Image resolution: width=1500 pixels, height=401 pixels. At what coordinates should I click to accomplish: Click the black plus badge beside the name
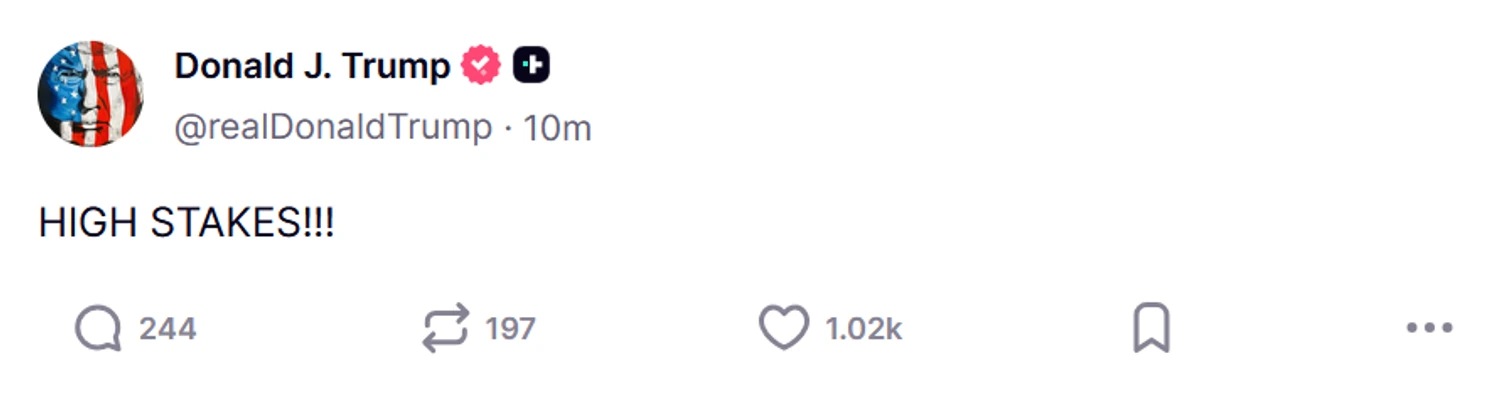531,66
